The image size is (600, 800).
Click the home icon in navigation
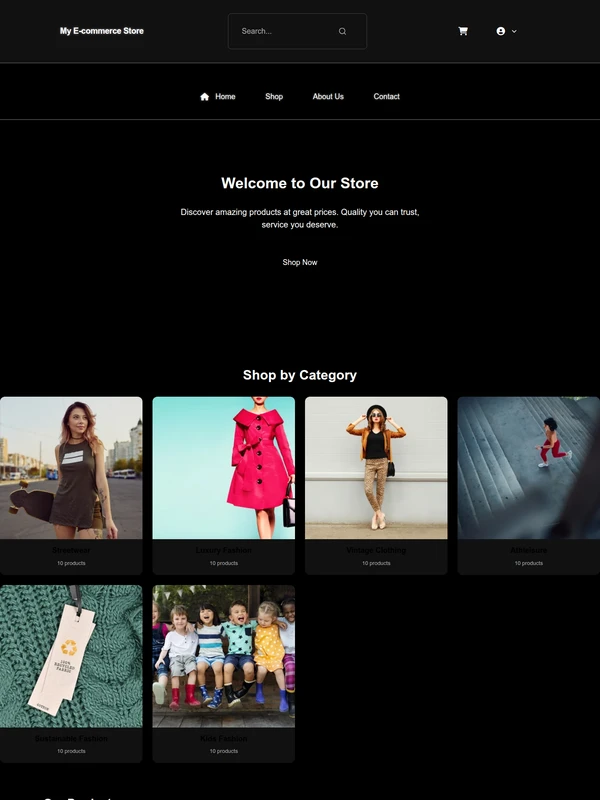coord(204,96)
